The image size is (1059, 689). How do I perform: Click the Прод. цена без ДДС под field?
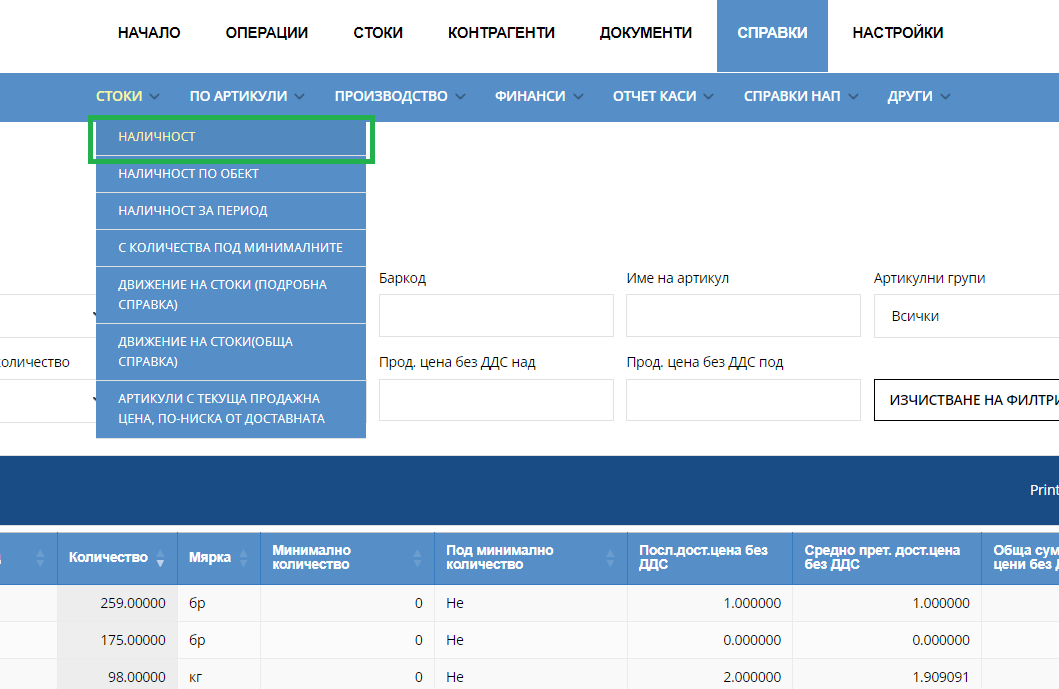[x=744, y=400]
